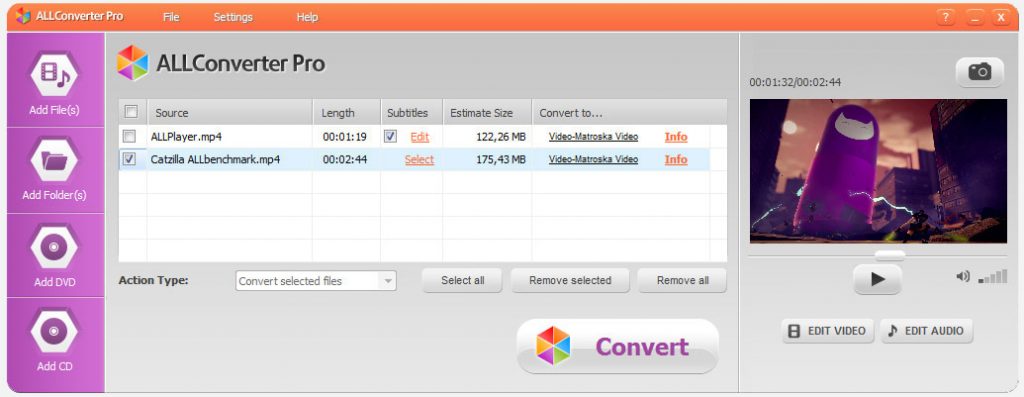Screen dimensions: 1024x397
Task: Take a snapshot with the camera icon
Action: point(979,72)
